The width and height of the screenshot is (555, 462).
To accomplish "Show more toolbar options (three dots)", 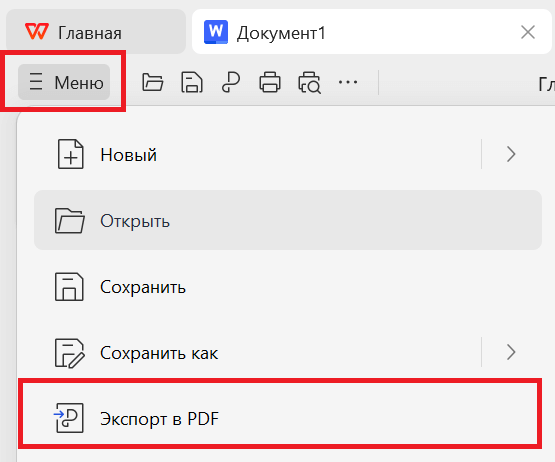I will click(x=348, y=82).
